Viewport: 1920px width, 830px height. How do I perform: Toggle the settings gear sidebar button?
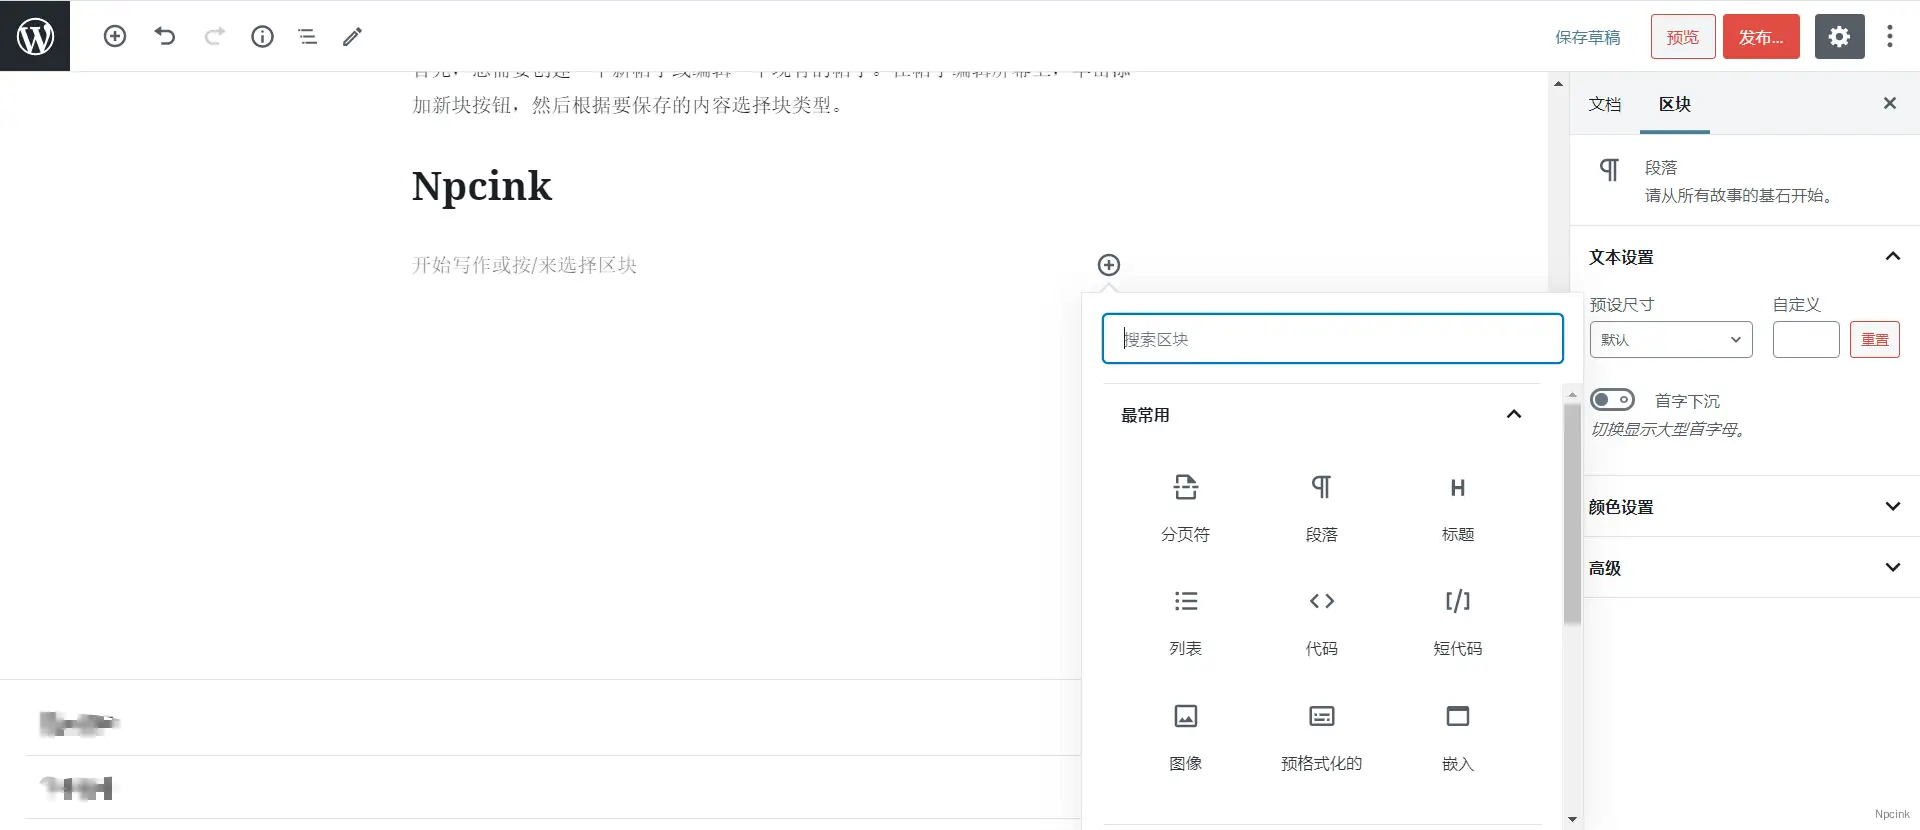pos(1839,37)
